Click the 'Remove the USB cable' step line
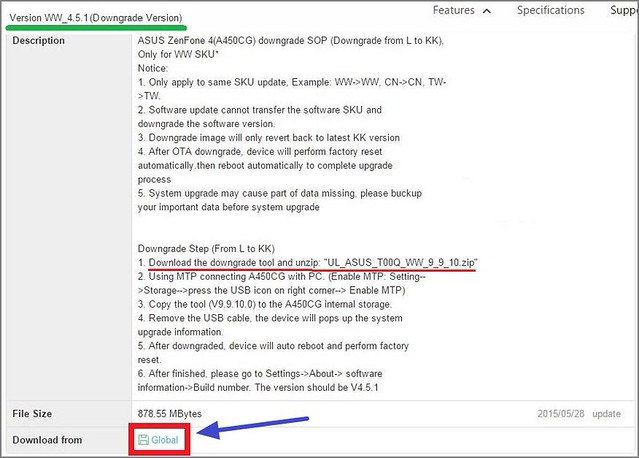 pyautogui.click(x=270, y=318)
